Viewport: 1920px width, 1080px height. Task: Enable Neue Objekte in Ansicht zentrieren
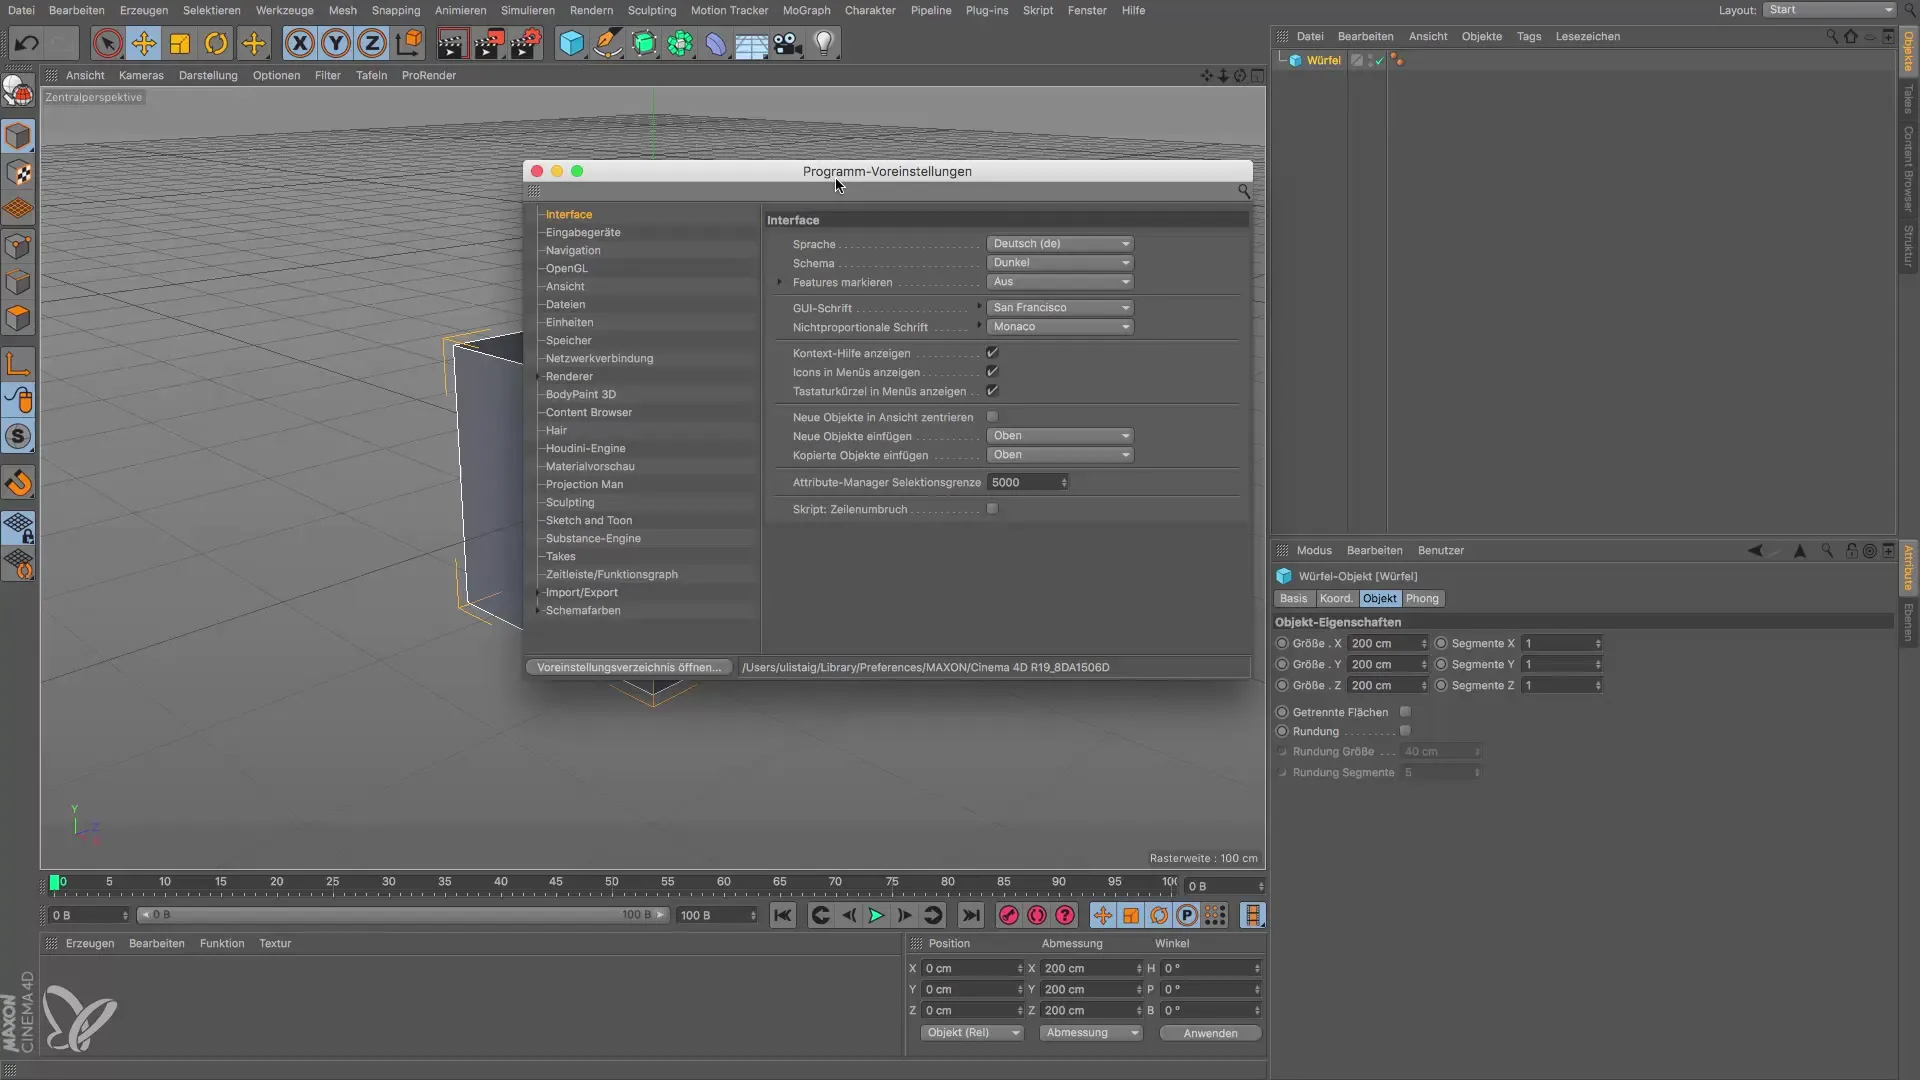[x=992, y=417]
